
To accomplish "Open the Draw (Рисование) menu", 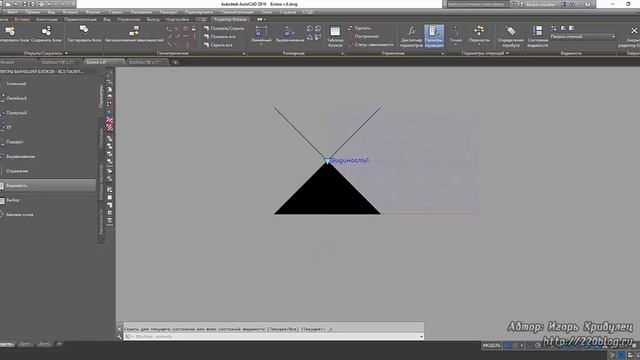I will click(x=141, y=12).
